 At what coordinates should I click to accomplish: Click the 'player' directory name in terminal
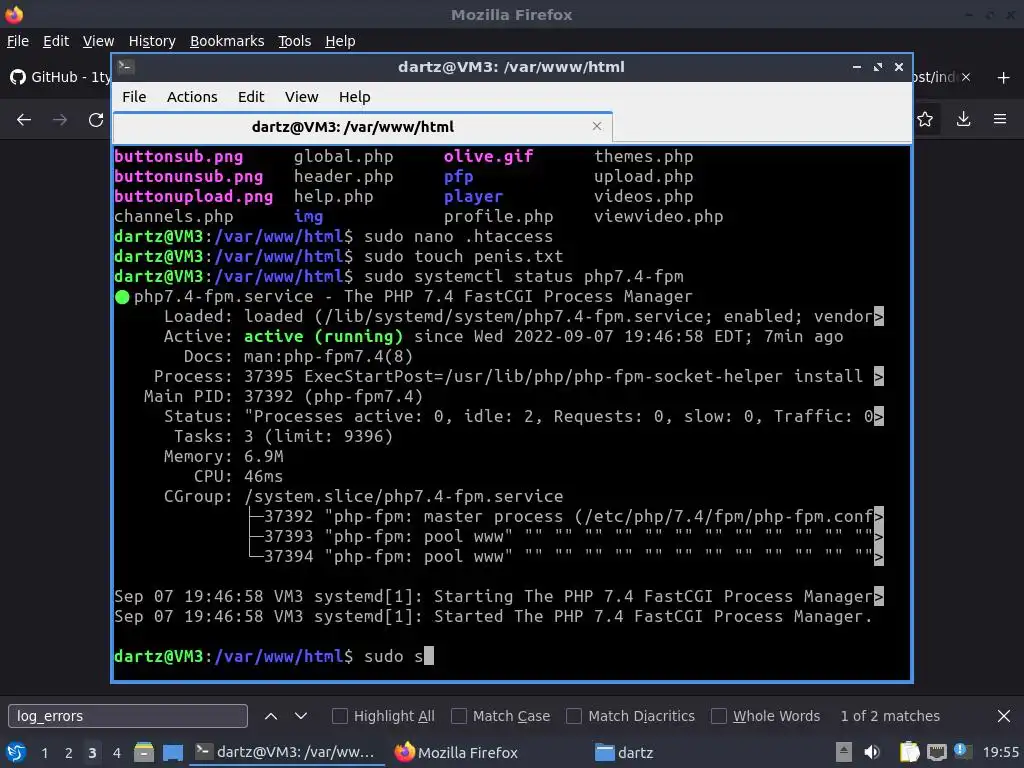click(x=473, y=197)
